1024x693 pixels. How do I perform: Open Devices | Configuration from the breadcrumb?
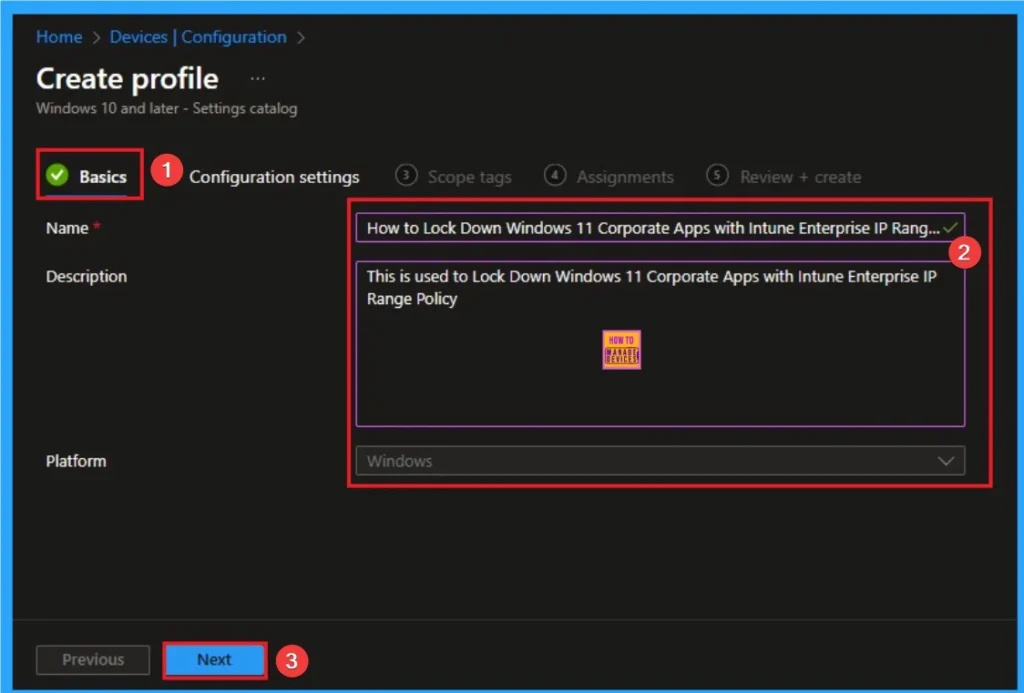point(200,37)
